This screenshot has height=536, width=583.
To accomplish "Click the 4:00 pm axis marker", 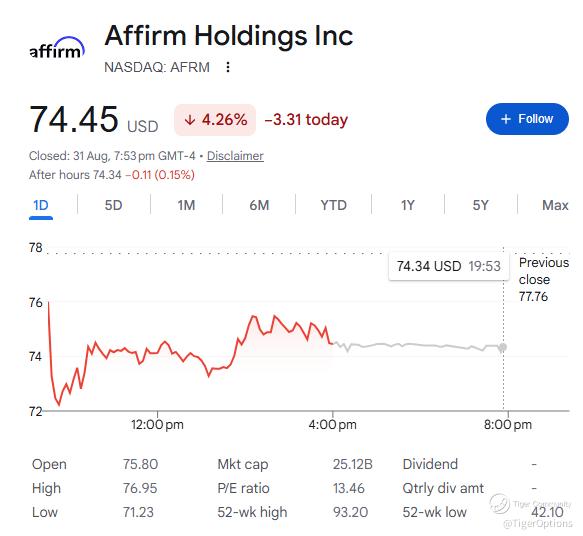I will (x=332, y=424).
